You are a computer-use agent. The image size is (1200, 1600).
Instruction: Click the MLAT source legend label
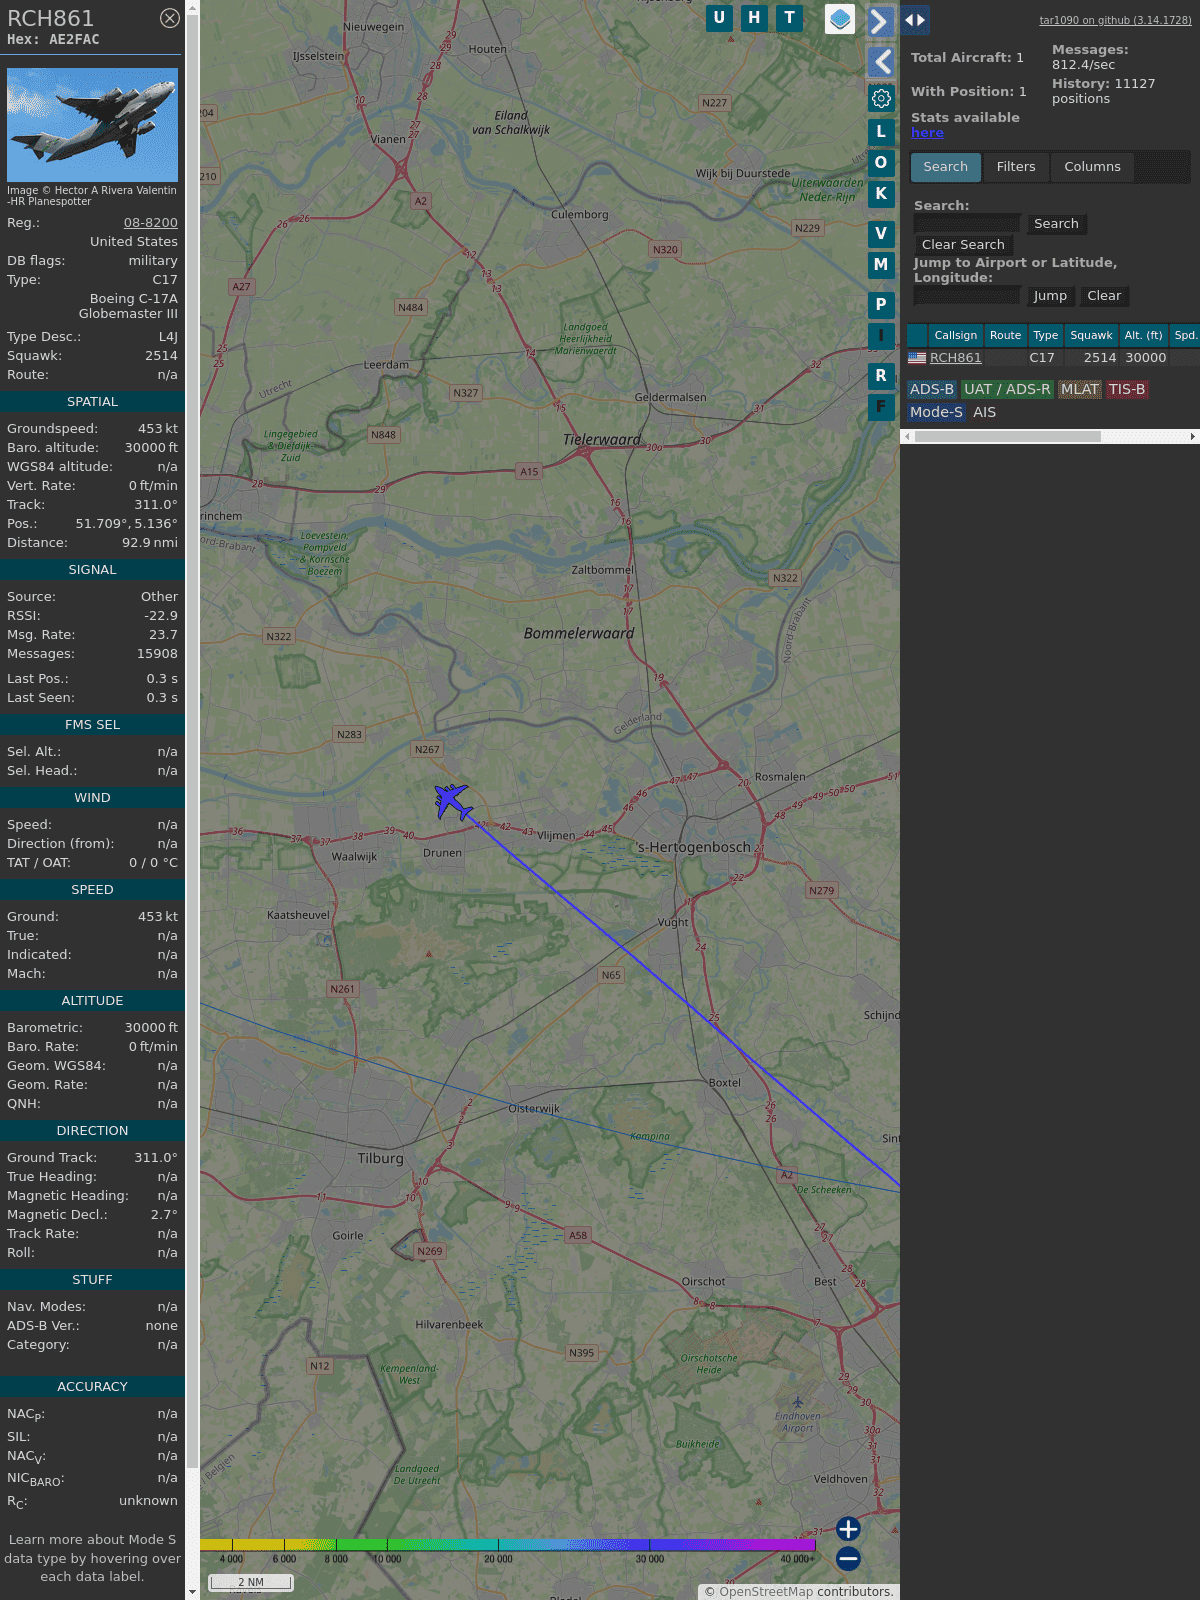[x=1080, y=390]
